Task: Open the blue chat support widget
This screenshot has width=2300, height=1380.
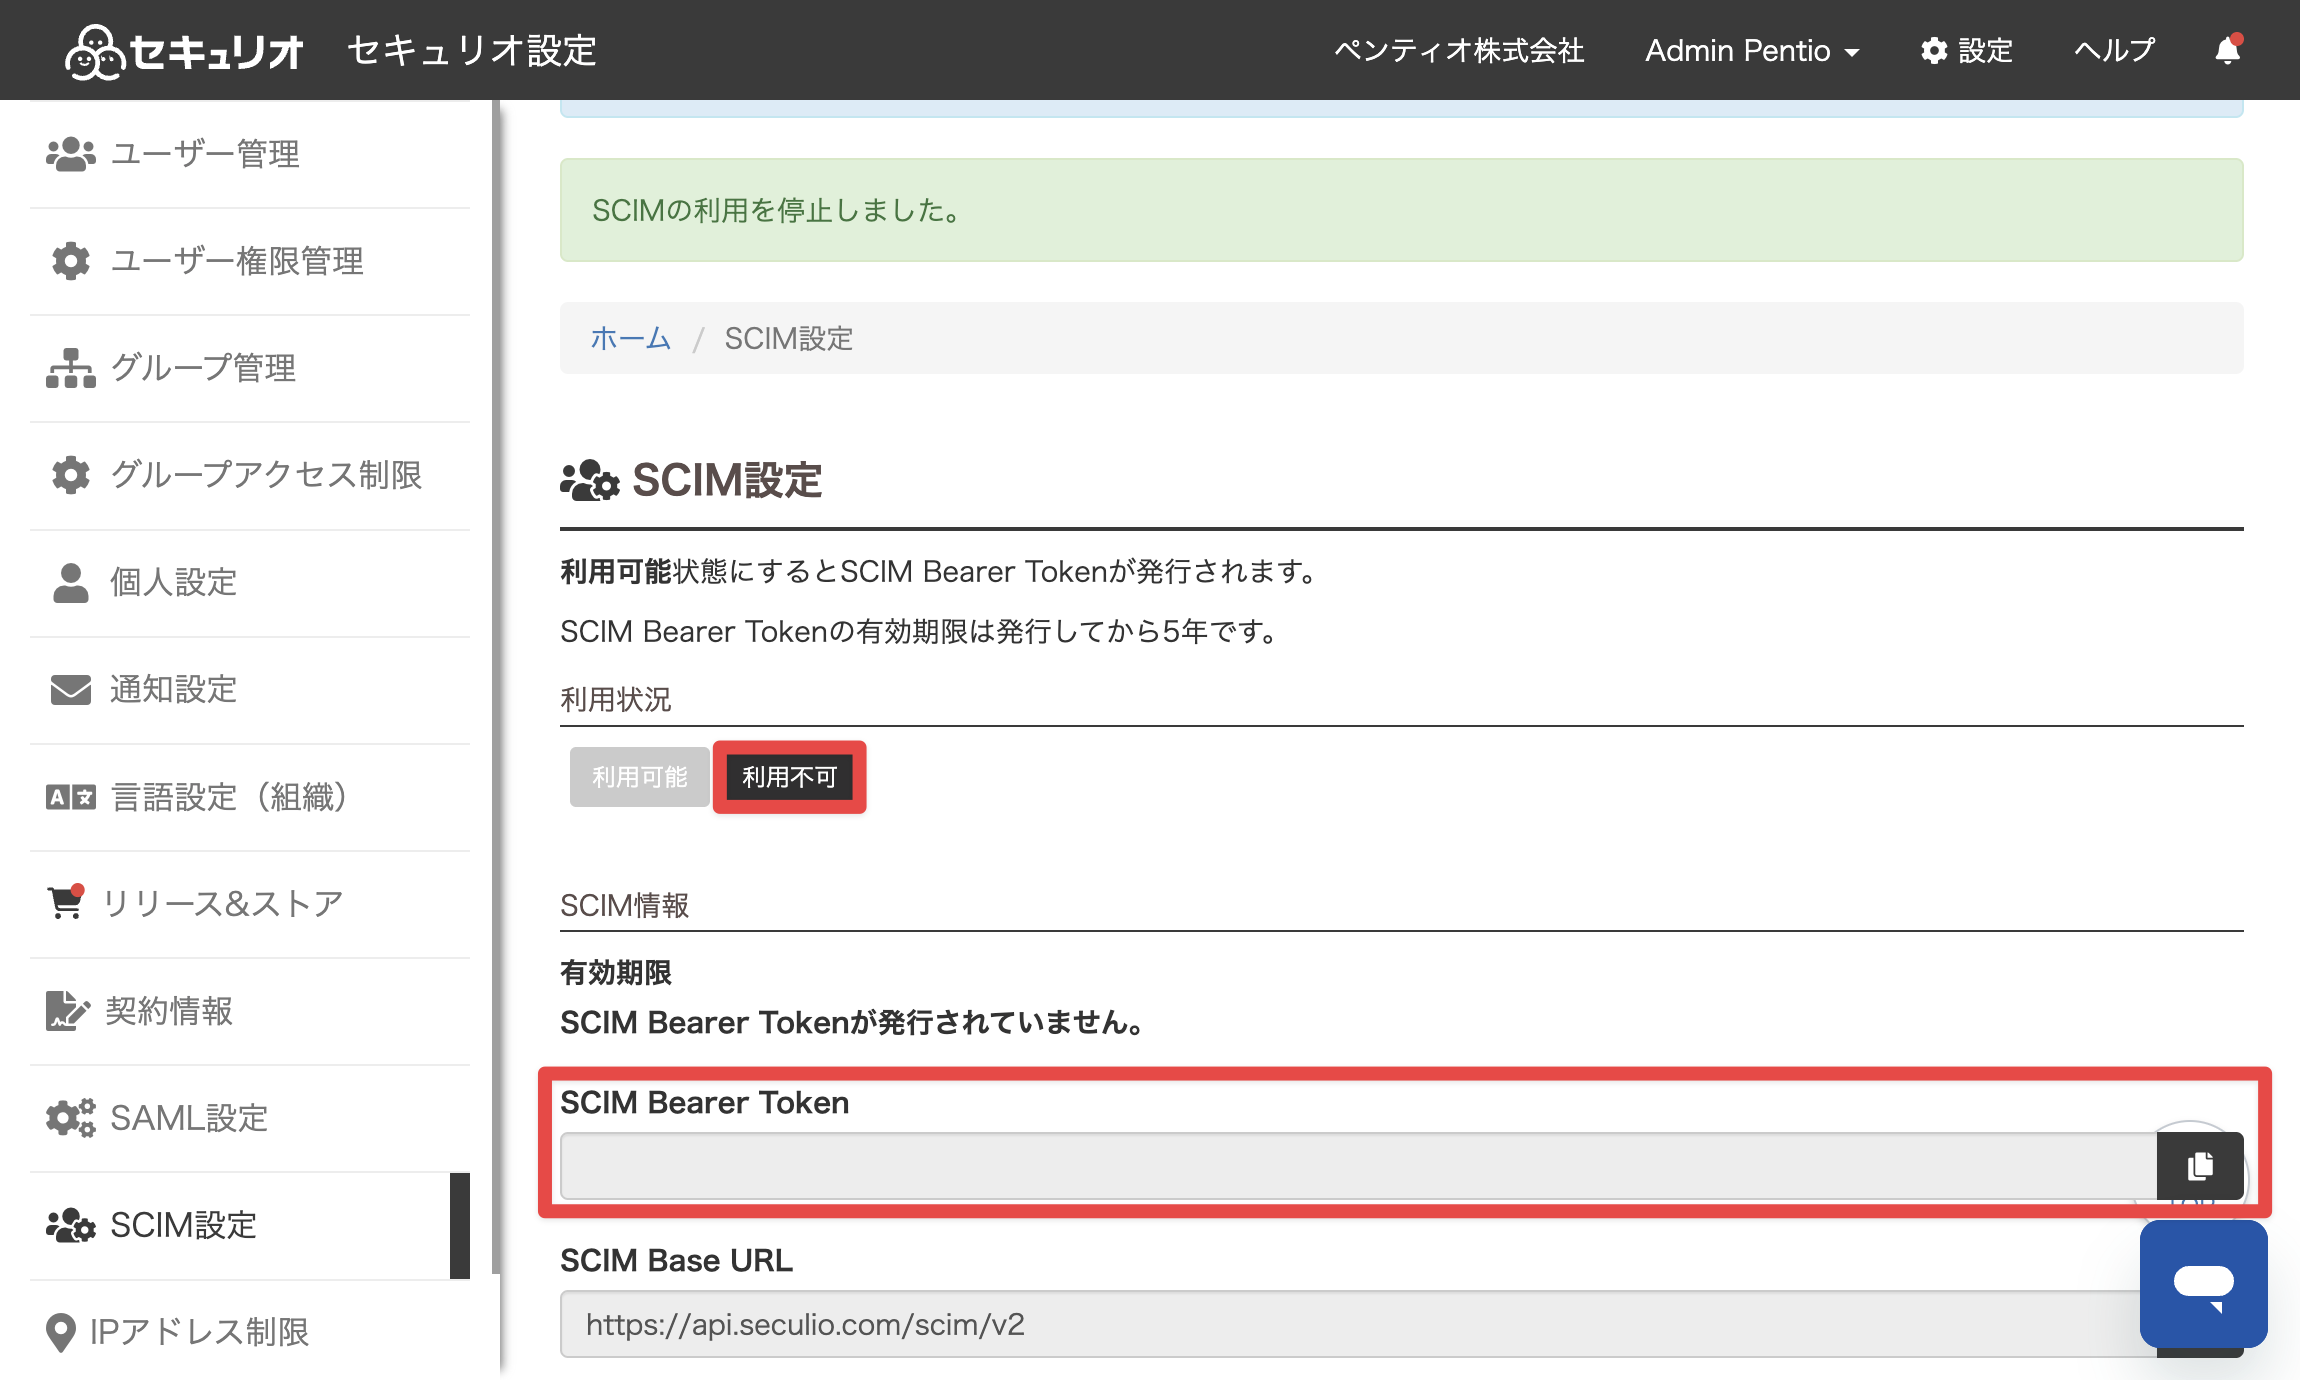Action: coord(2203,1284)
